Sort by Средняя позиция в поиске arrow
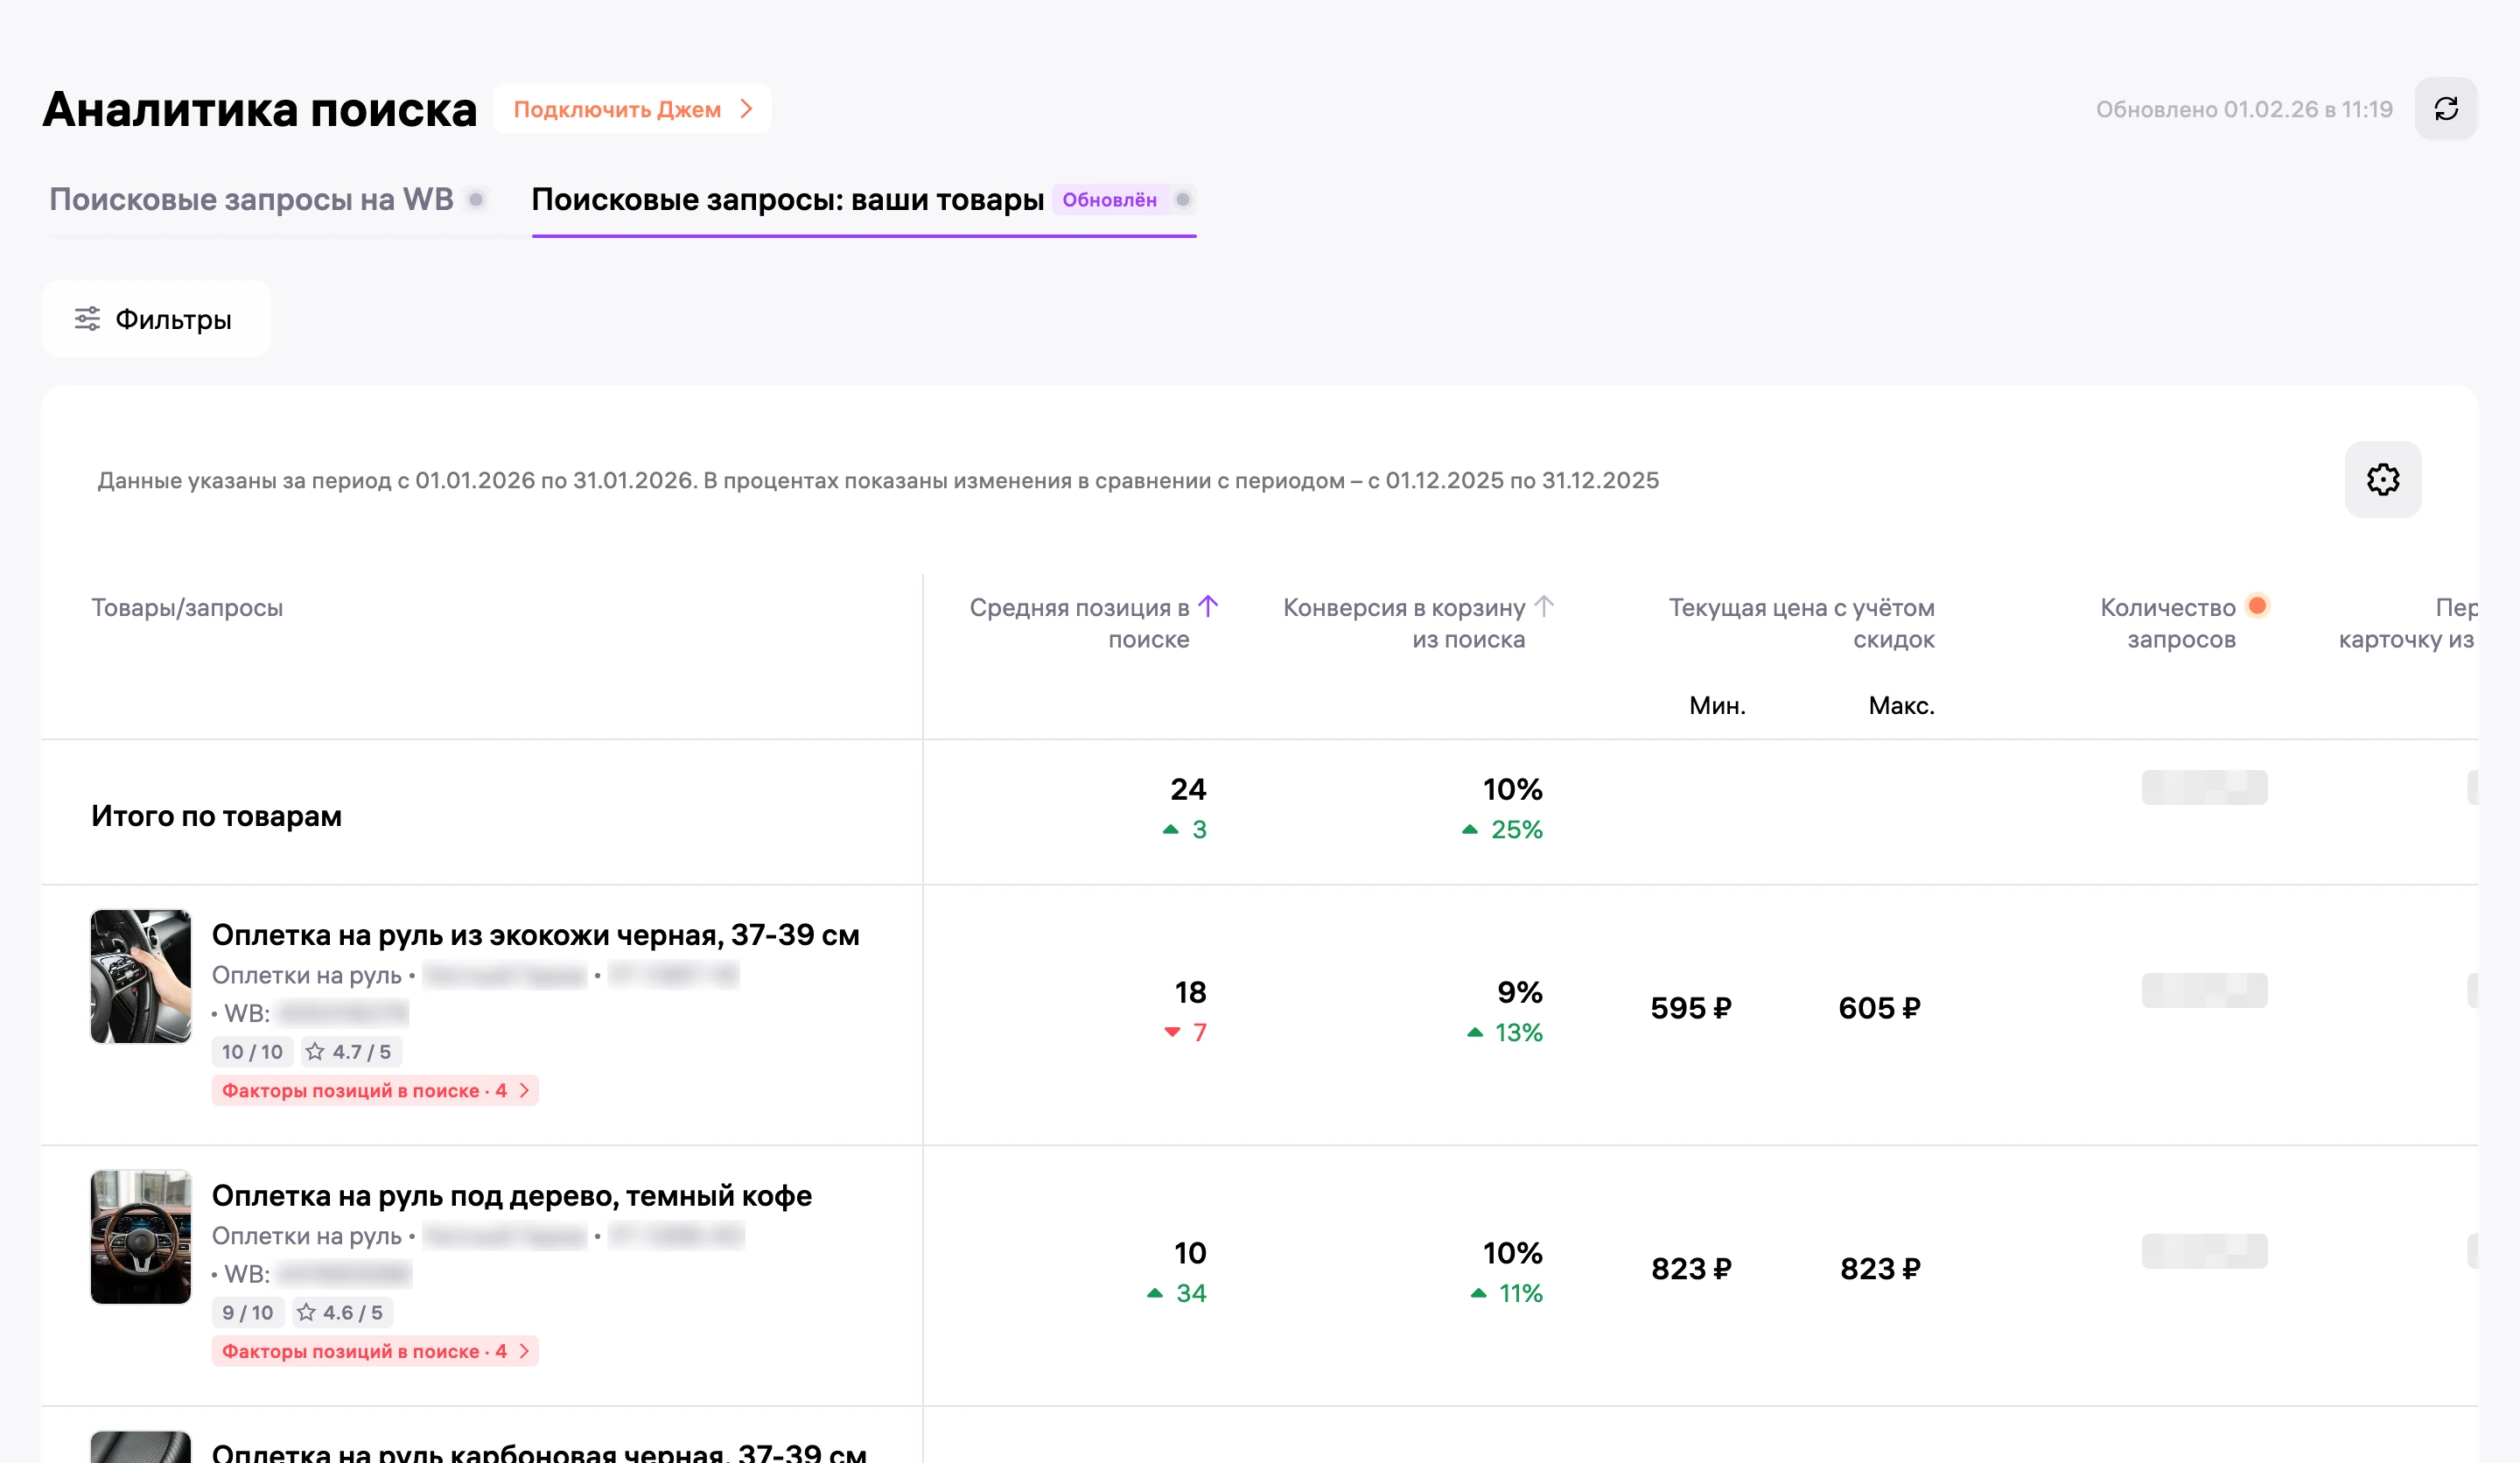Image resolution: width=2520 pixels, height=1463 pixels. (x=1208, y=606)
